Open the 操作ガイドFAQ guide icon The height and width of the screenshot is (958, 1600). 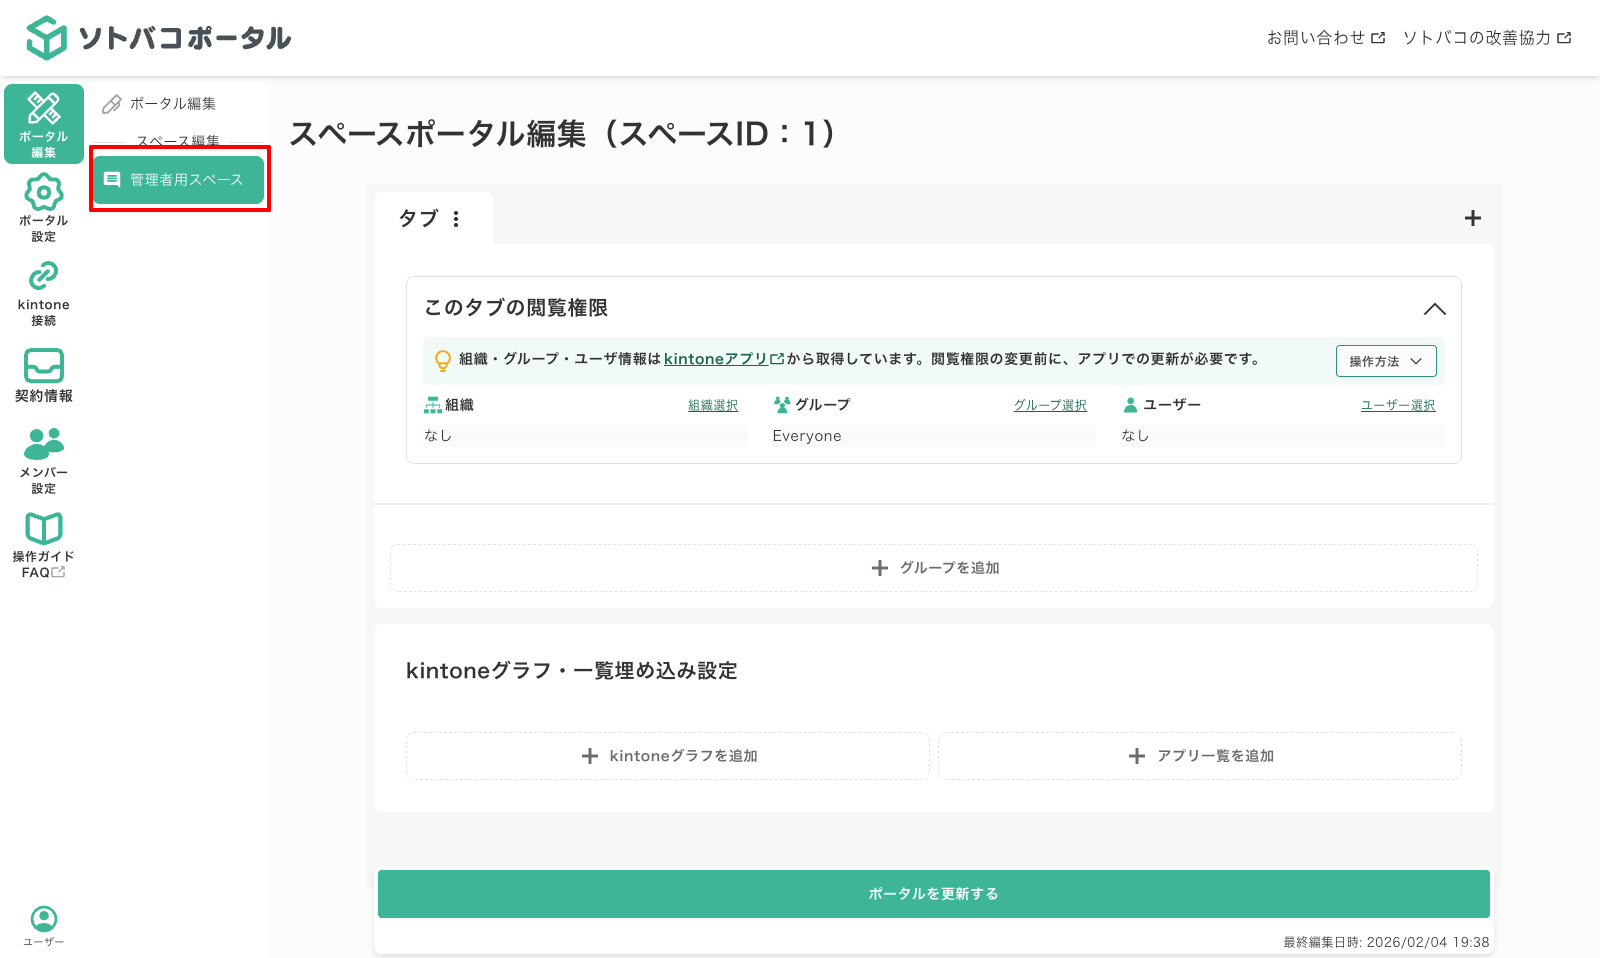pyautogui.click(x=43, y=543)
